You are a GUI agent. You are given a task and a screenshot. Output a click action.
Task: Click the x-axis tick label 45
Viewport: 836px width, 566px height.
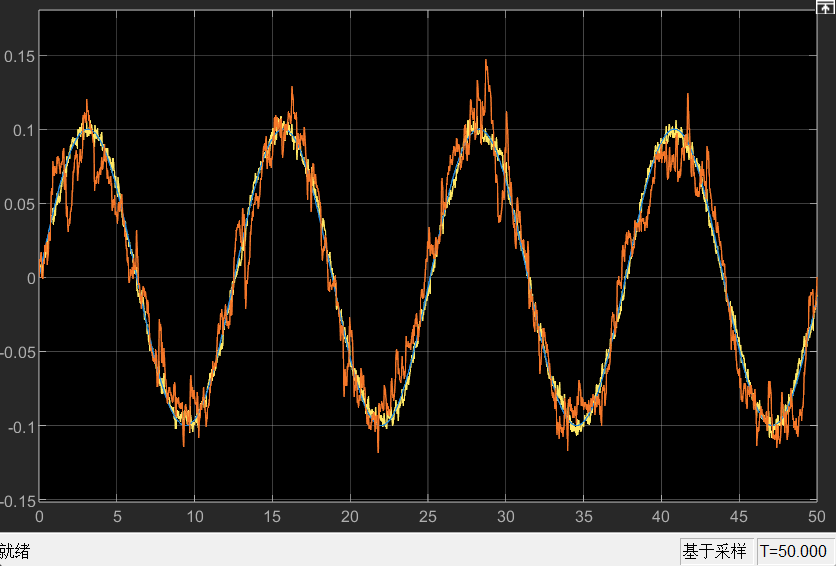[x=739, y=517]
